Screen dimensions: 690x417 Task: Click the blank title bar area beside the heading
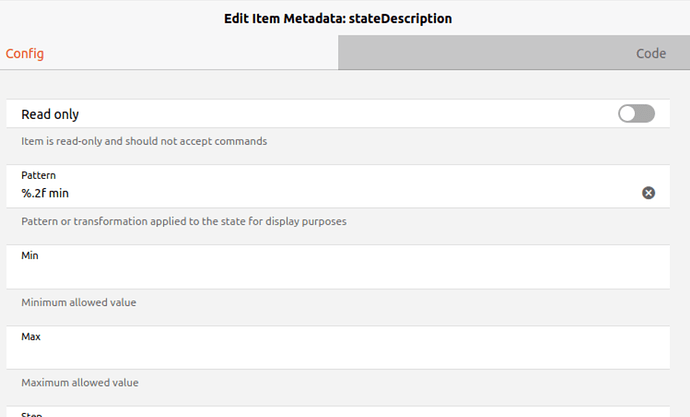pos(580,17)
